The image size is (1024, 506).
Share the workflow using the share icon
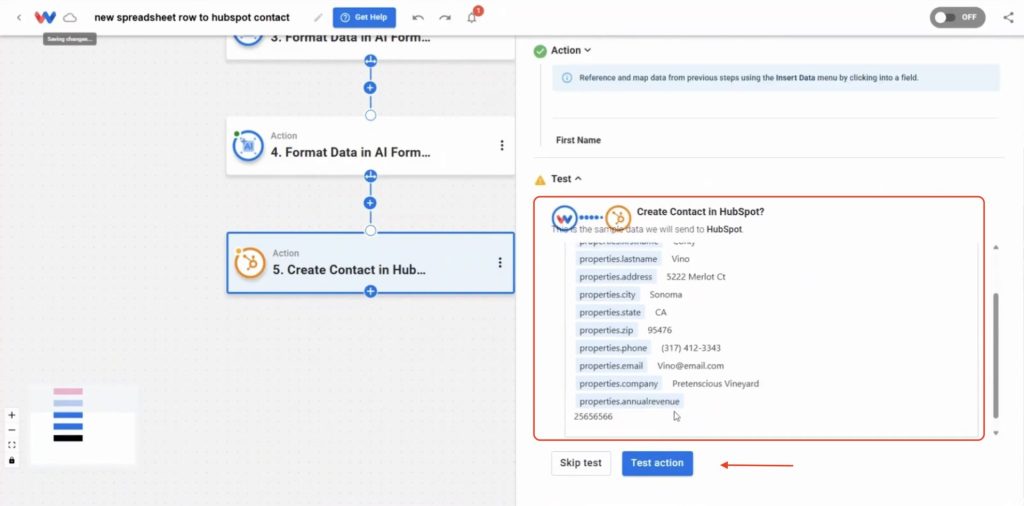[1008, 18]
